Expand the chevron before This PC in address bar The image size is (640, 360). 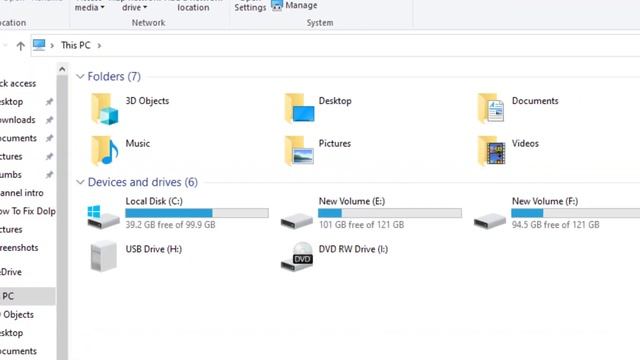[x=52, y=46]
